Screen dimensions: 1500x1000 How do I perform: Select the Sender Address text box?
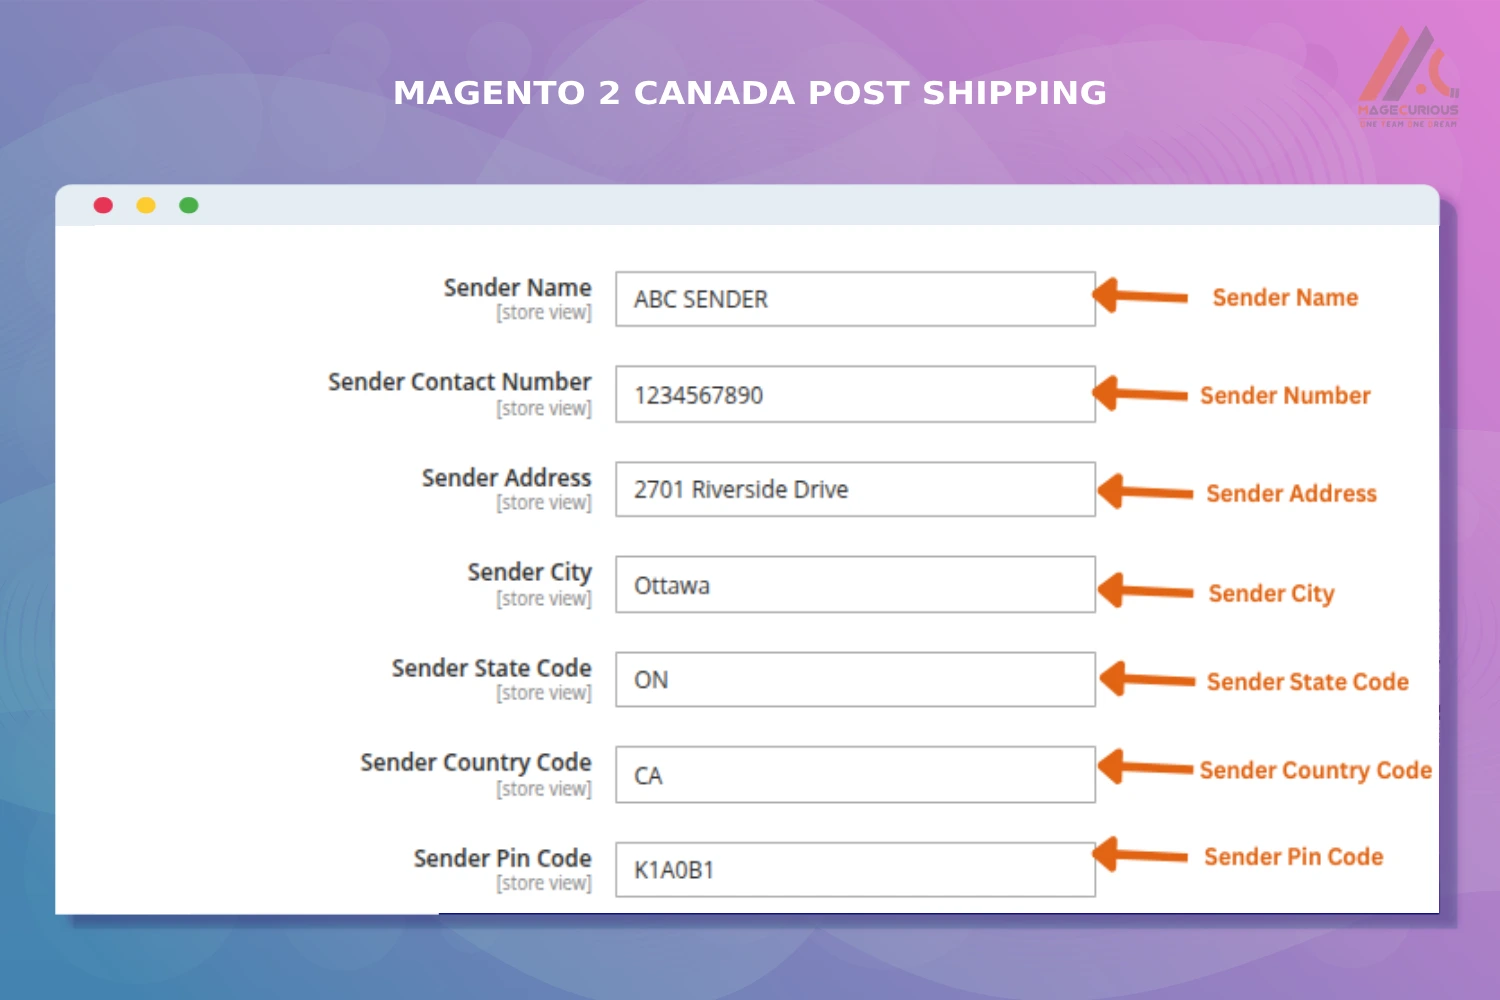[855, 489]
